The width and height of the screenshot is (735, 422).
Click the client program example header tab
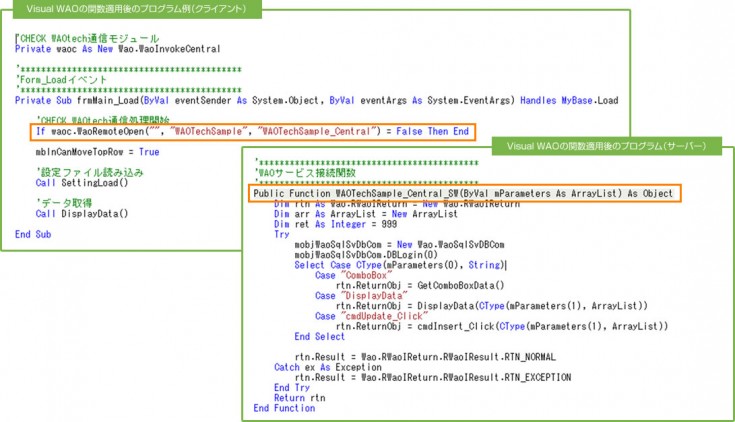coord(132,9)
